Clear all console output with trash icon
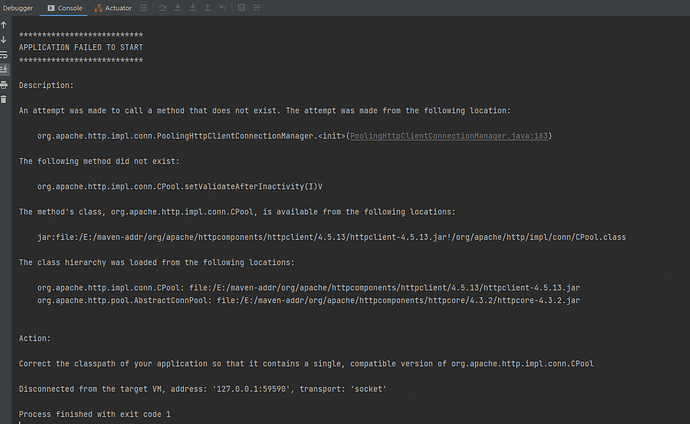The image size is (690, 424). coord(4,99)
